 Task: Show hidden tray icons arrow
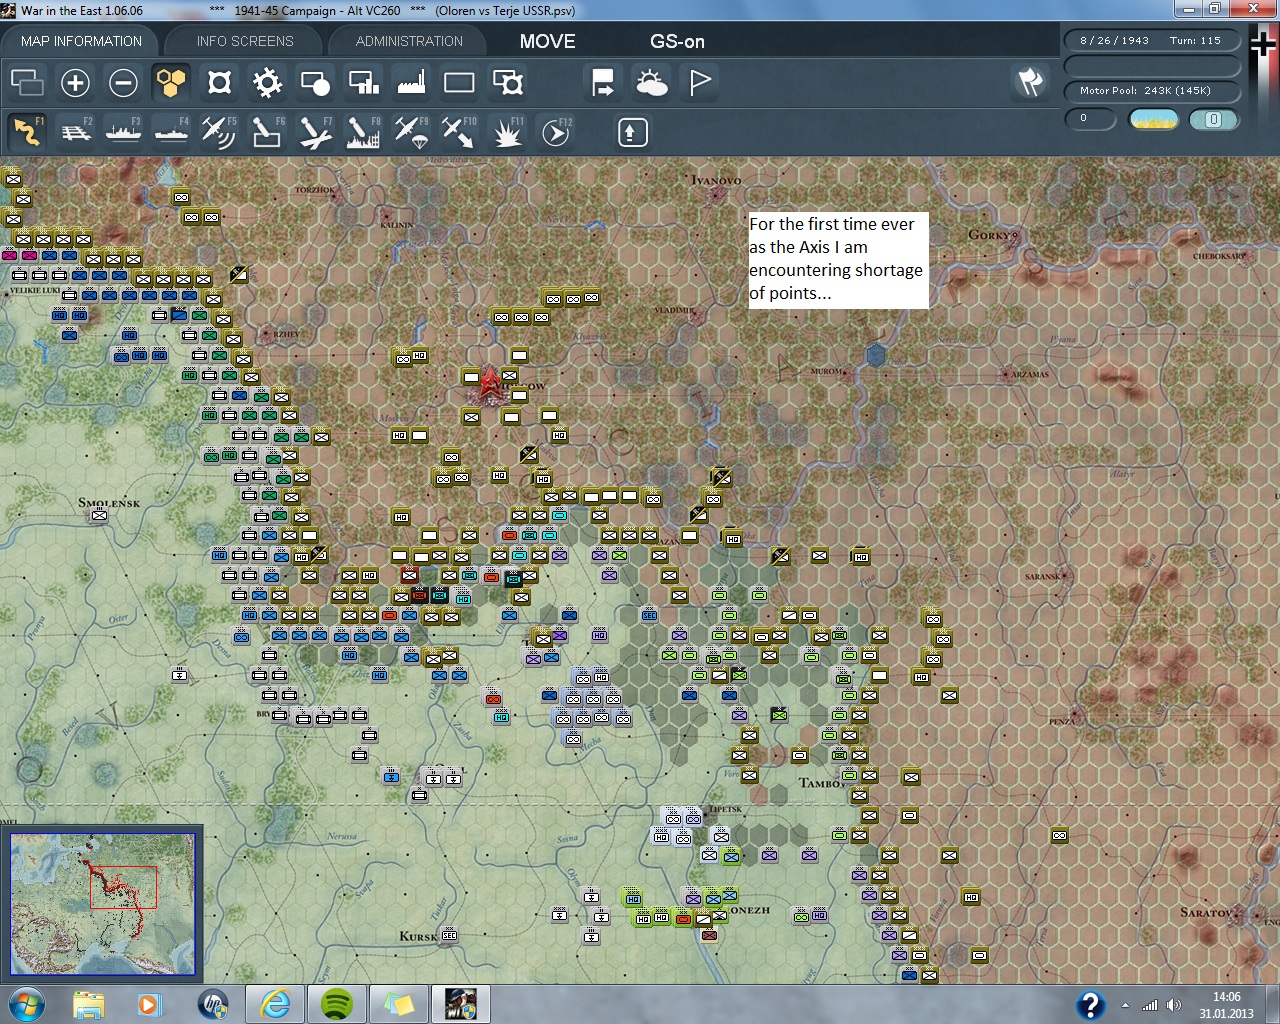[x=1125, y=1005]
